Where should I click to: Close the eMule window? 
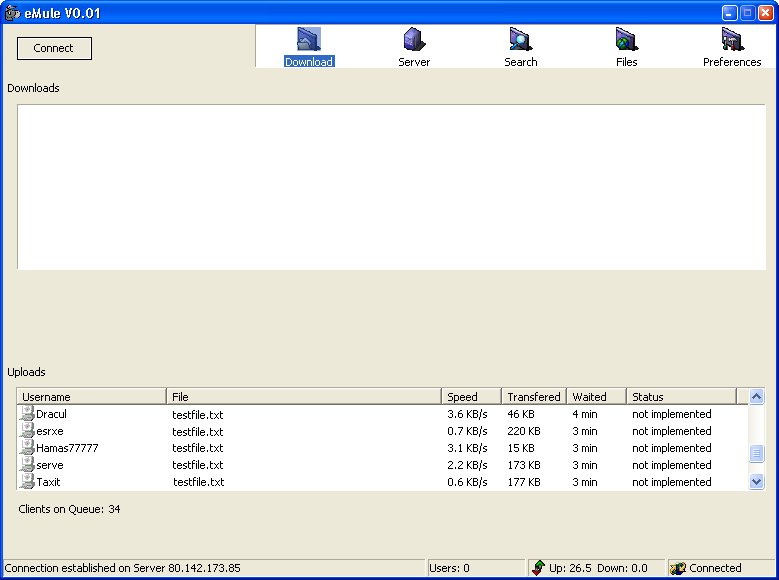[766, 13]
